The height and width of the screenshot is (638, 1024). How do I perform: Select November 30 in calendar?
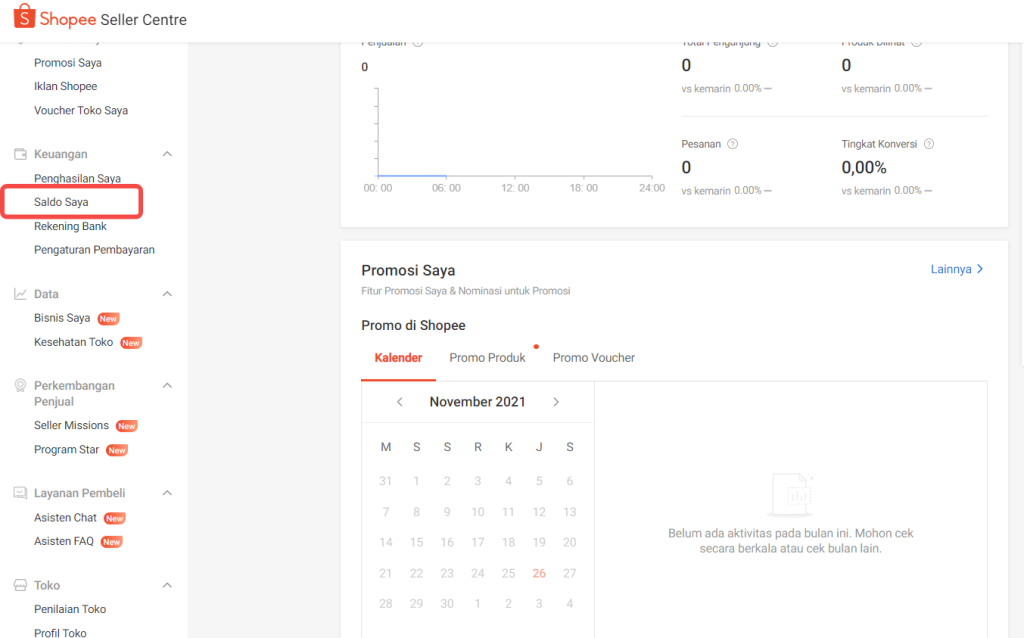(x=447, y=603)
